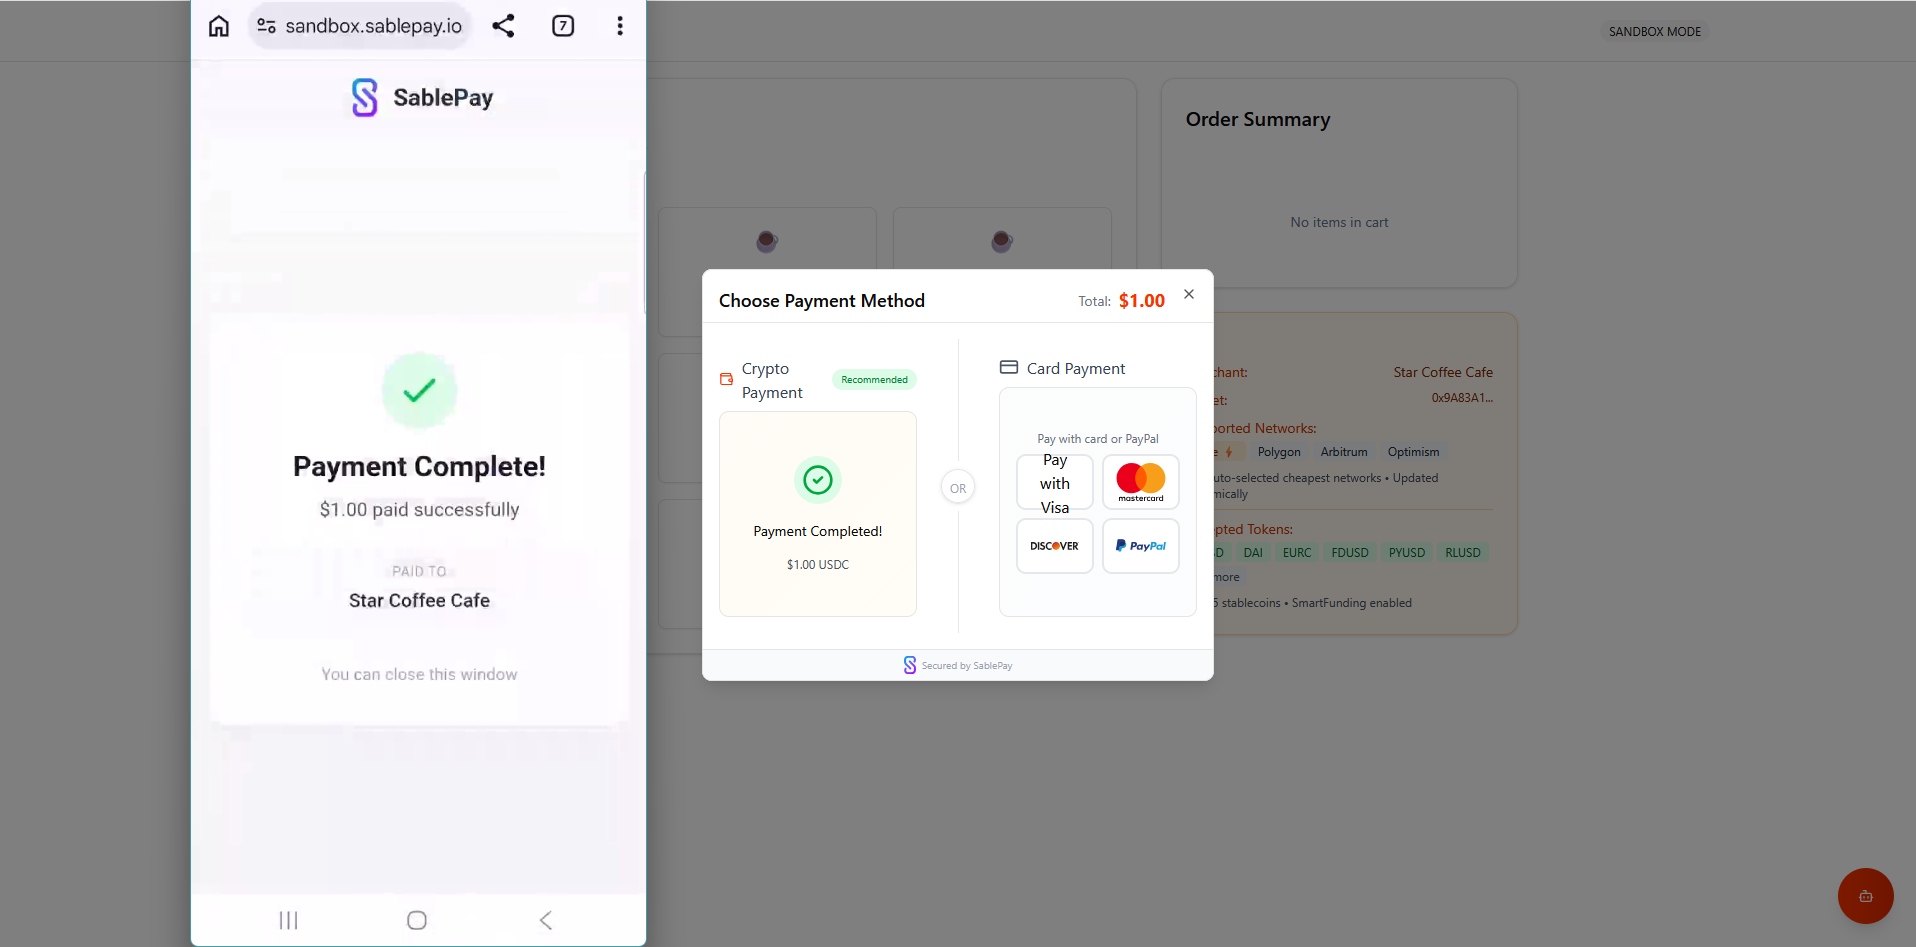Click the SANDBOX MODE badge
This screenshot has width=1916, height=947.
point(1655,32)
